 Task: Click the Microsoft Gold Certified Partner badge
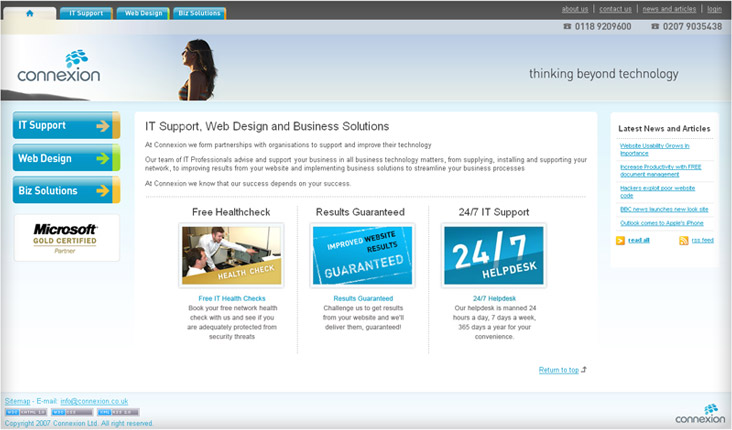point(66,238)
